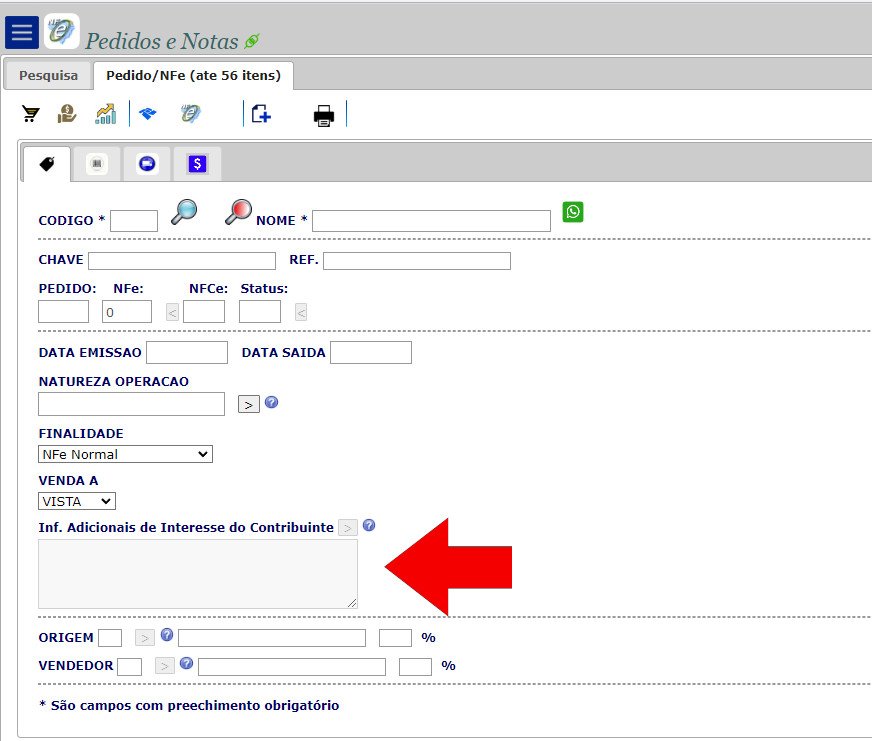Viewport: 872px width, 741px height.
Task: Open the growth bar chart toolbar icon
Action: 105,114
